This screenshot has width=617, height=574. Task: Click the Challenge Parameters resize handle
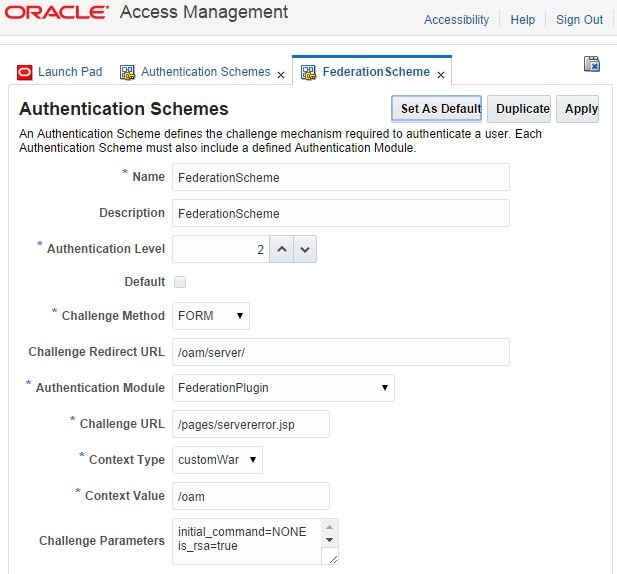tap(333, 559)
